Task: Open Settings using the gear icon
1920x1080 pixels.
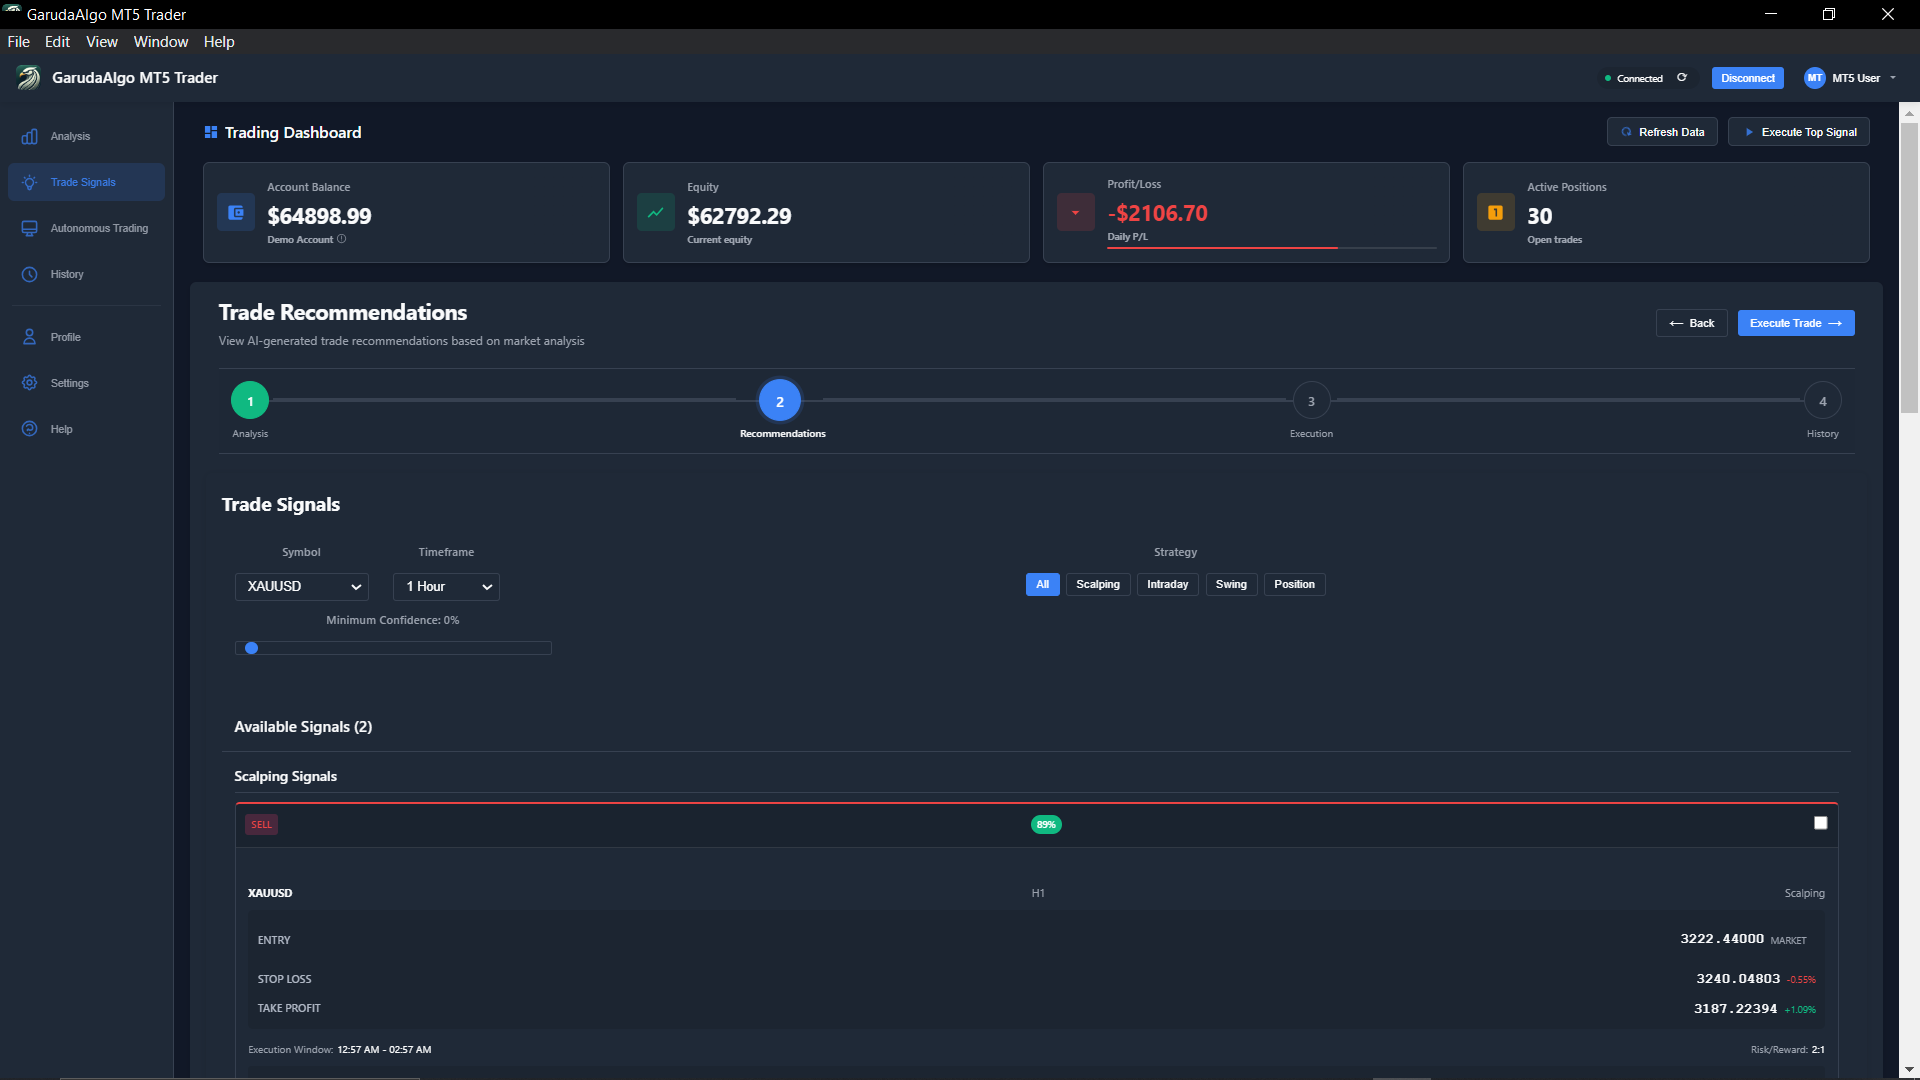Action: (x=29, y=383)
